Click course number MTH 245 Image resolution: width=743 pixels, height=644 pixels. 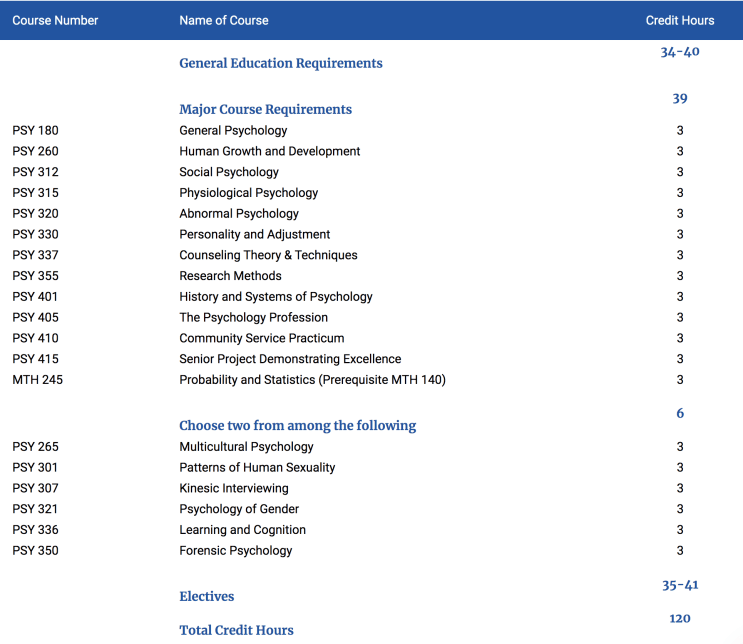(37, 381)
